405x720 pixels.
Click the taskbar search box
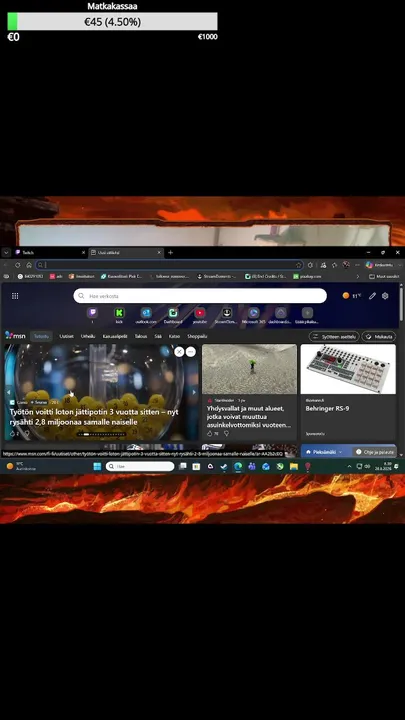[x=140, y=467]
